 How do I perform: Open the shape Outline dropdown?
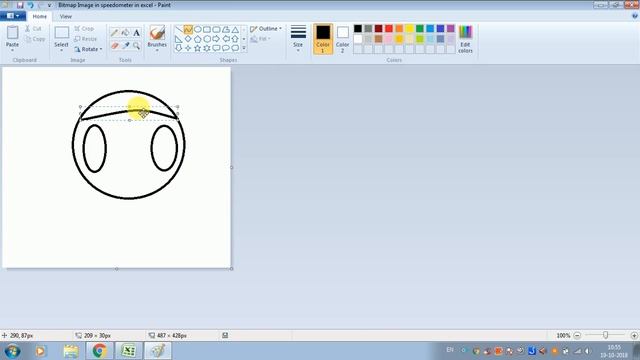266,29
